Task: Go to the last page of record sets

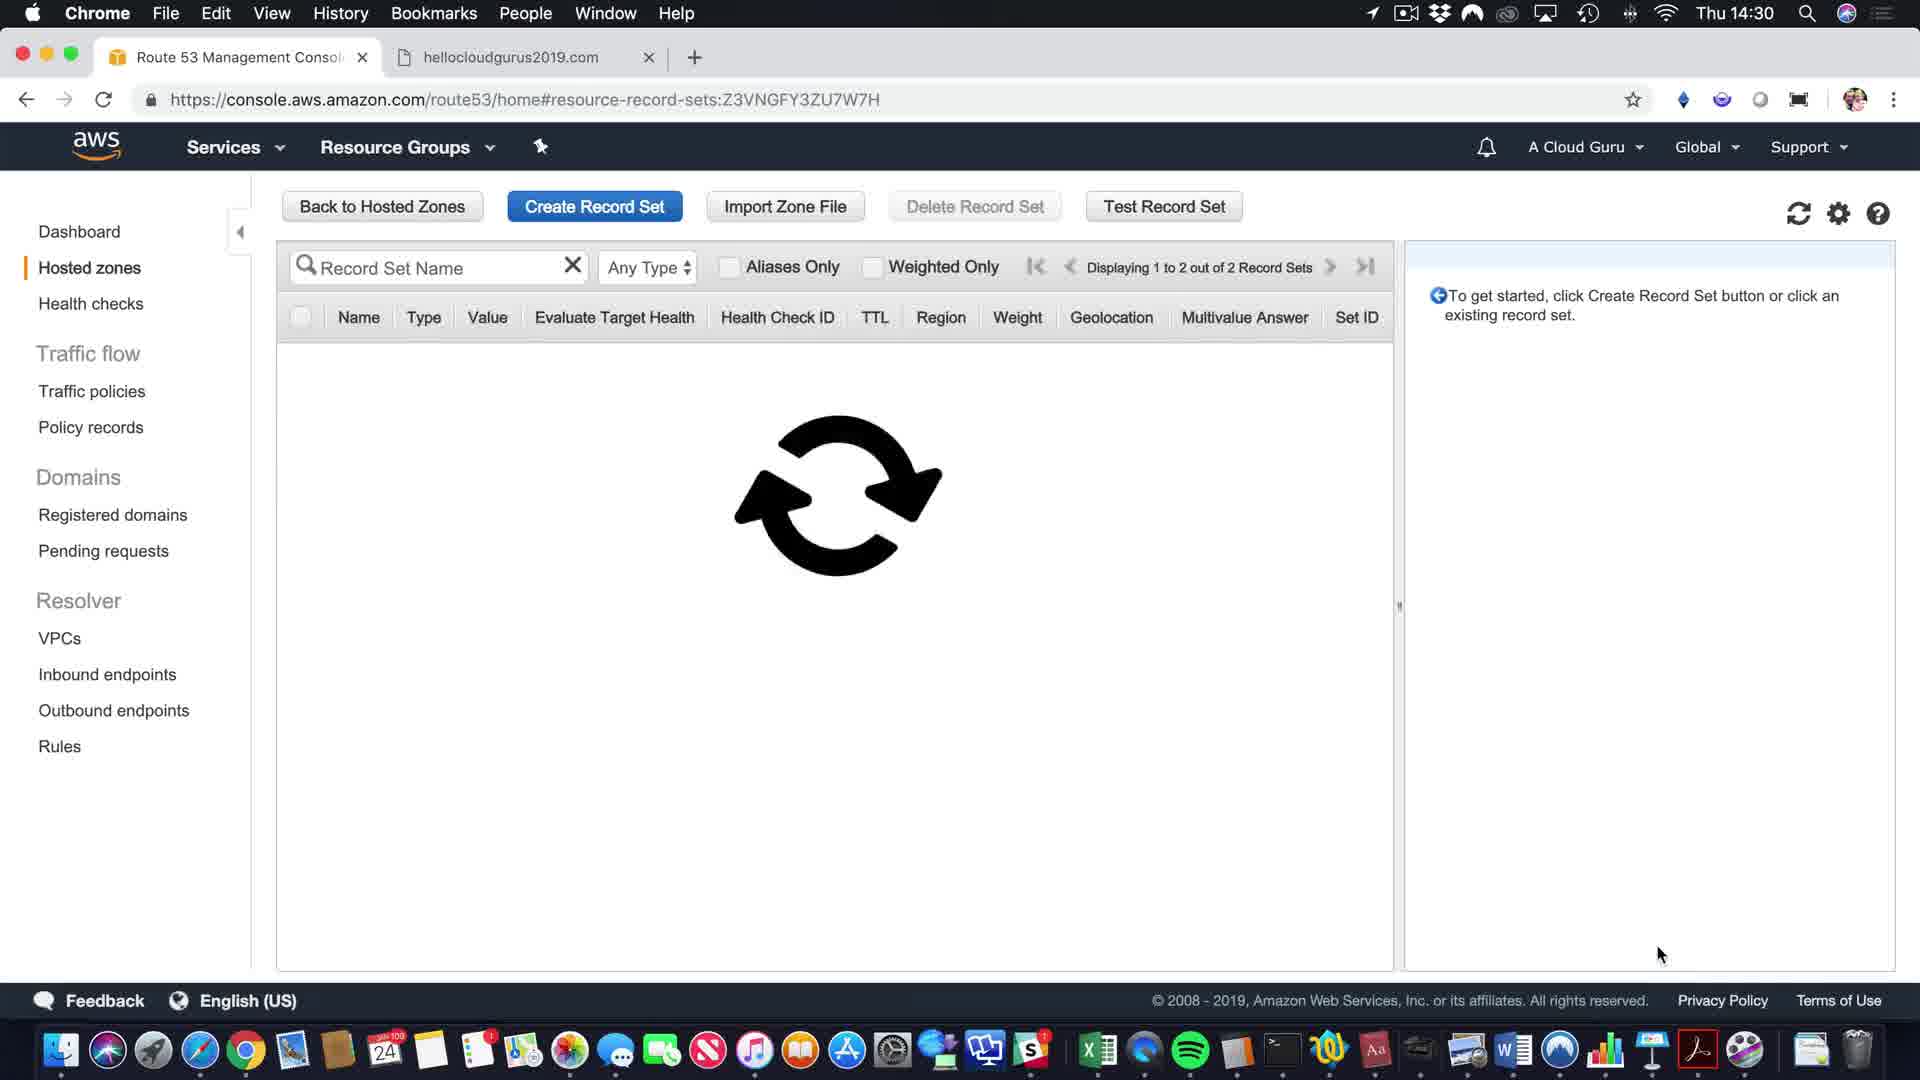Action: point(1365,266)
